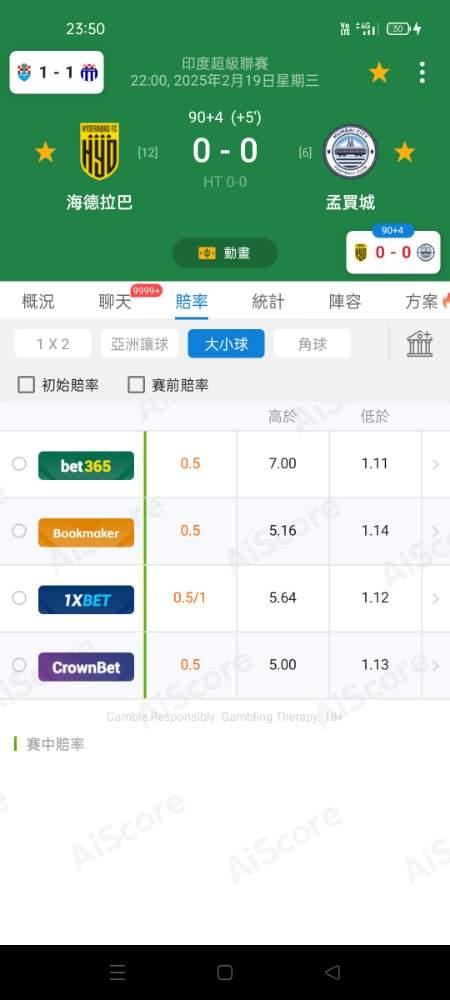
Task: Switch to 統計 statistics tab
Action: [268, 302]
